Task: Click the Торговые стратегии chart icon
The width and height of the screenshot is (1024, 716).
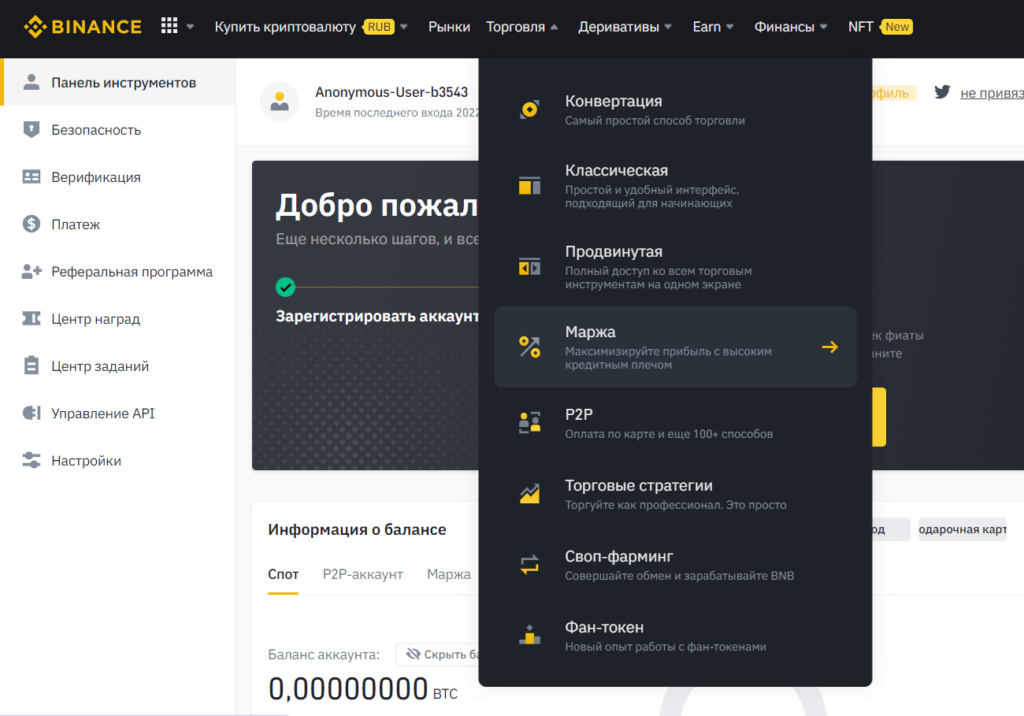Action: point(529,493)
